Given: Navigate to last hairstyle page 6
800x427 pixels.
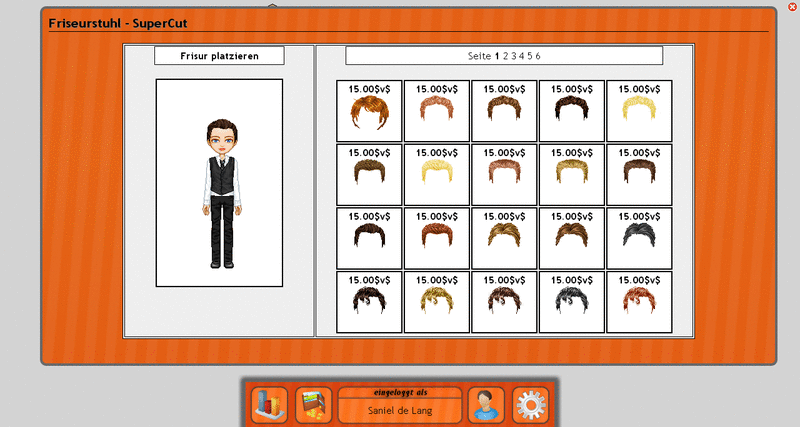Looking at the screenshot, I should tap(538, 56).
